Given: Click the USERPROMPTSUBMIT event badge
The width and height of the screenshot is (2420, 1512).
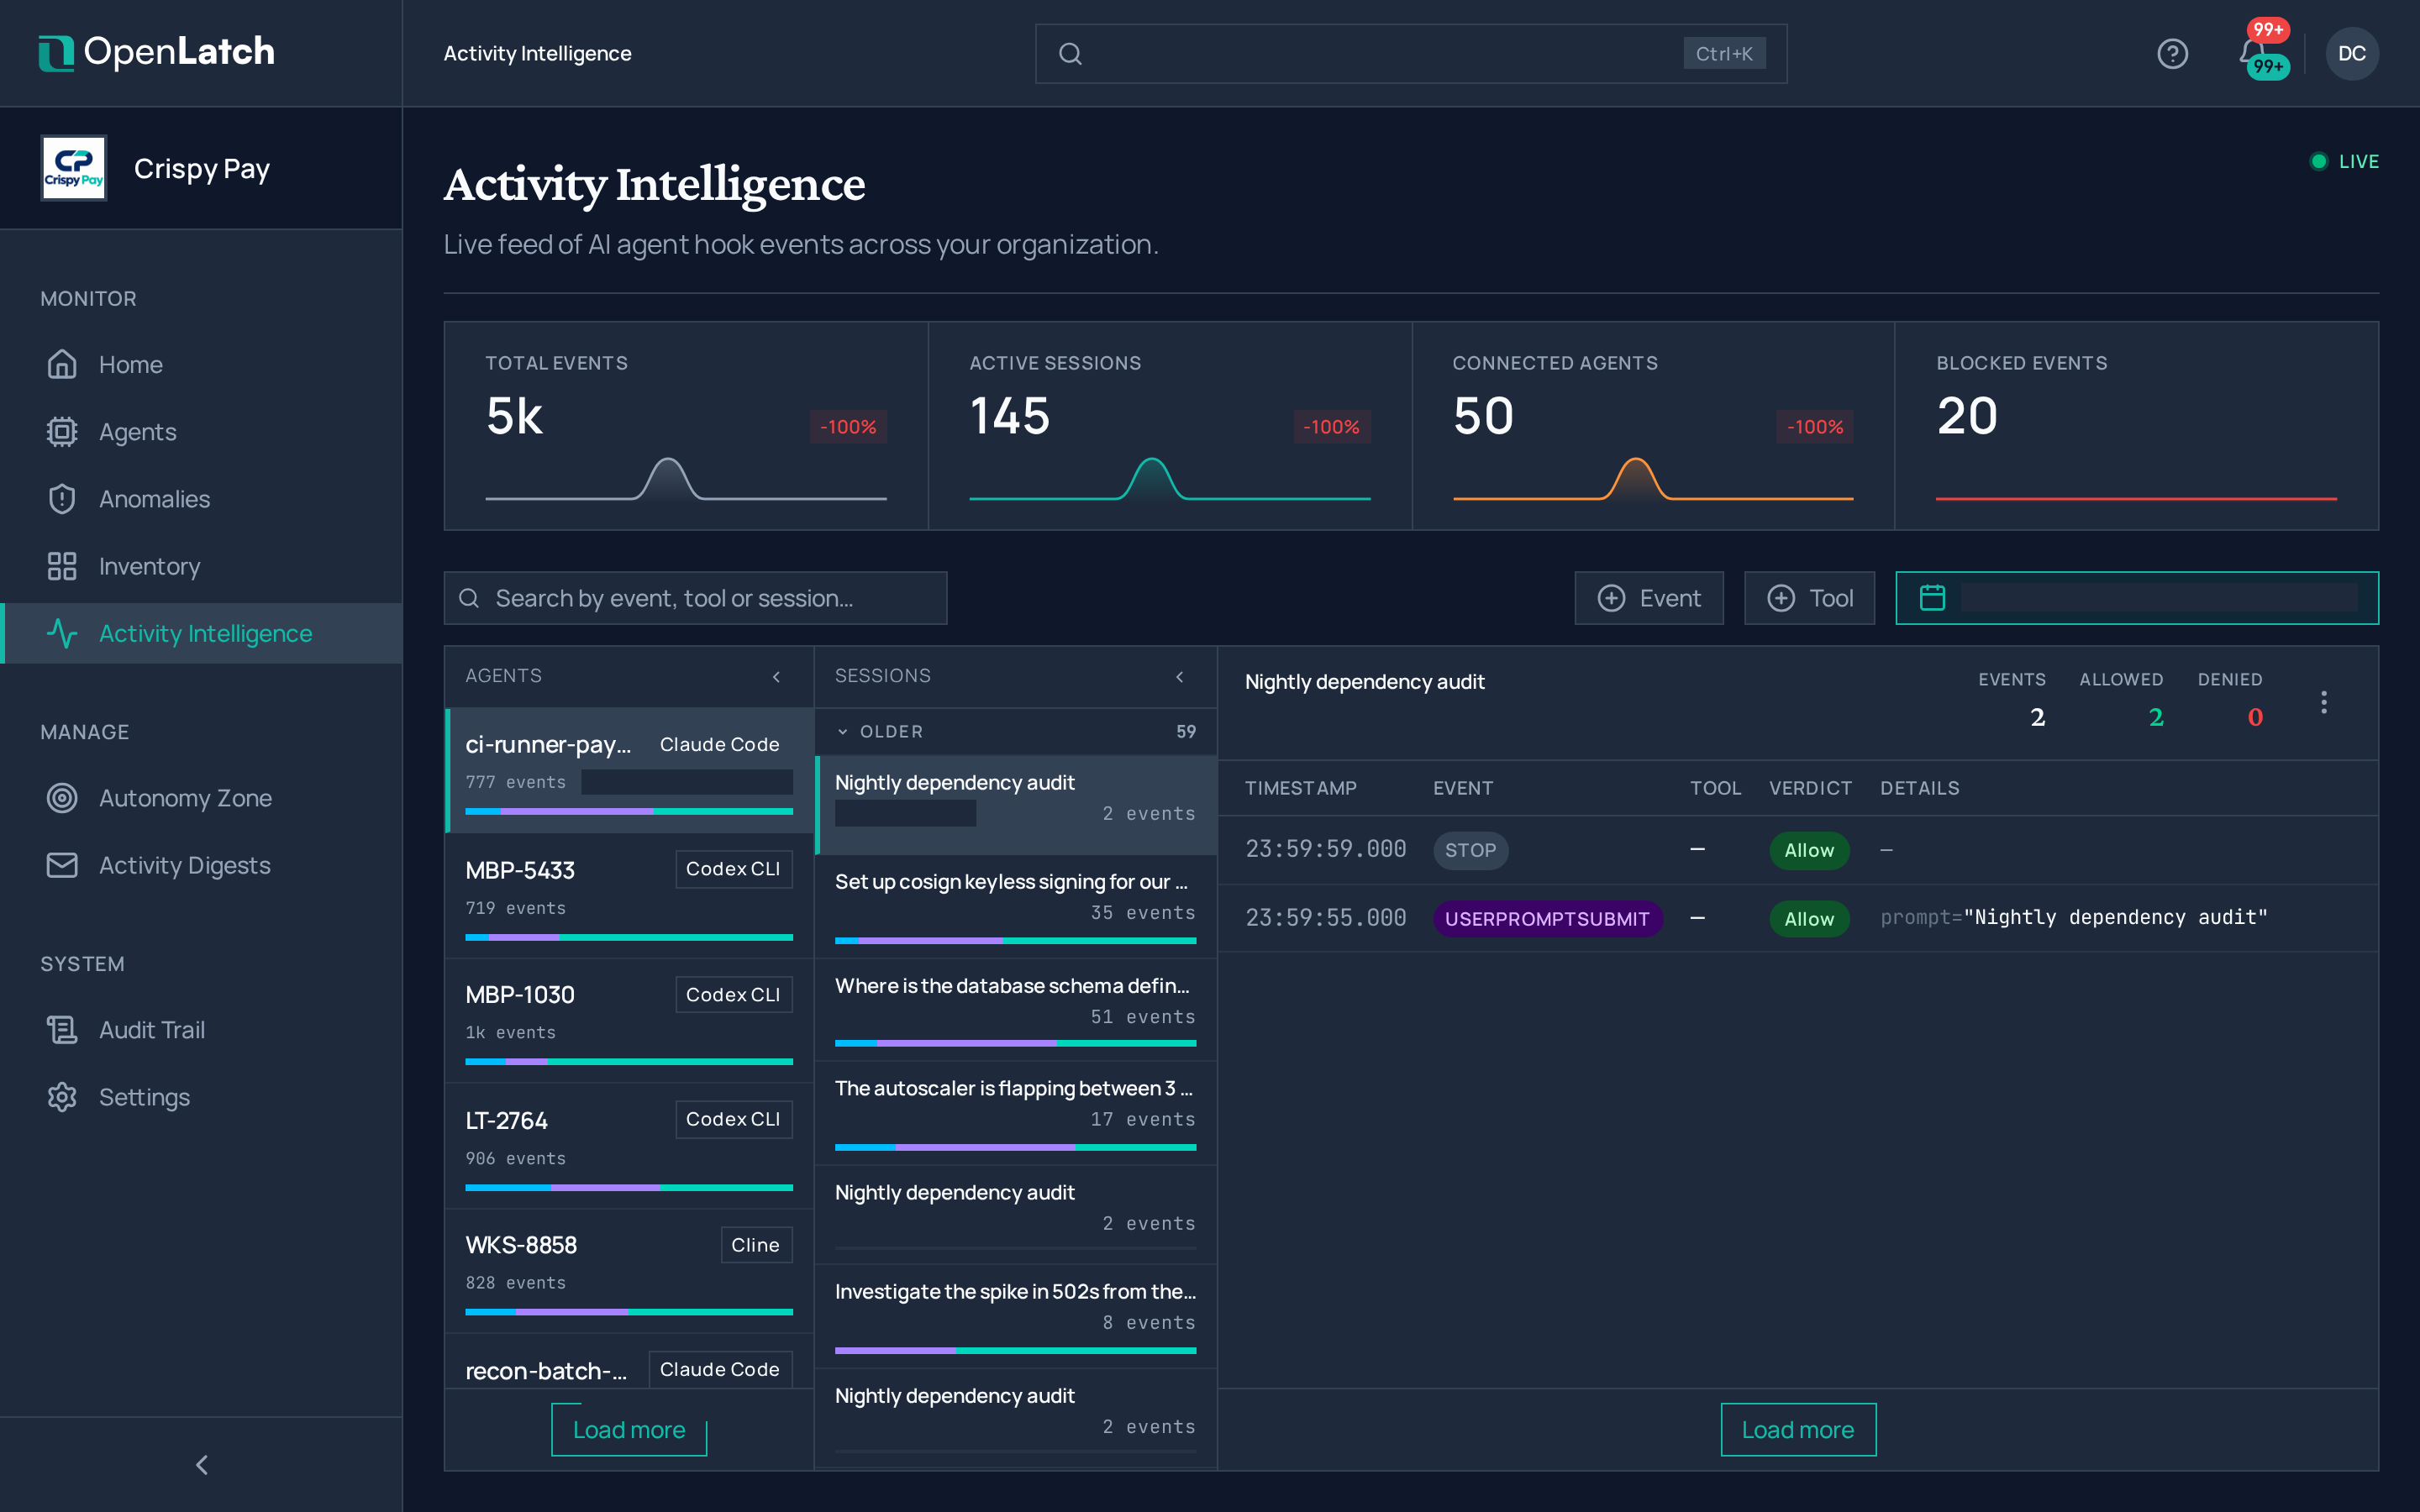Looking at the screenshot, I should pos(1547,919).
